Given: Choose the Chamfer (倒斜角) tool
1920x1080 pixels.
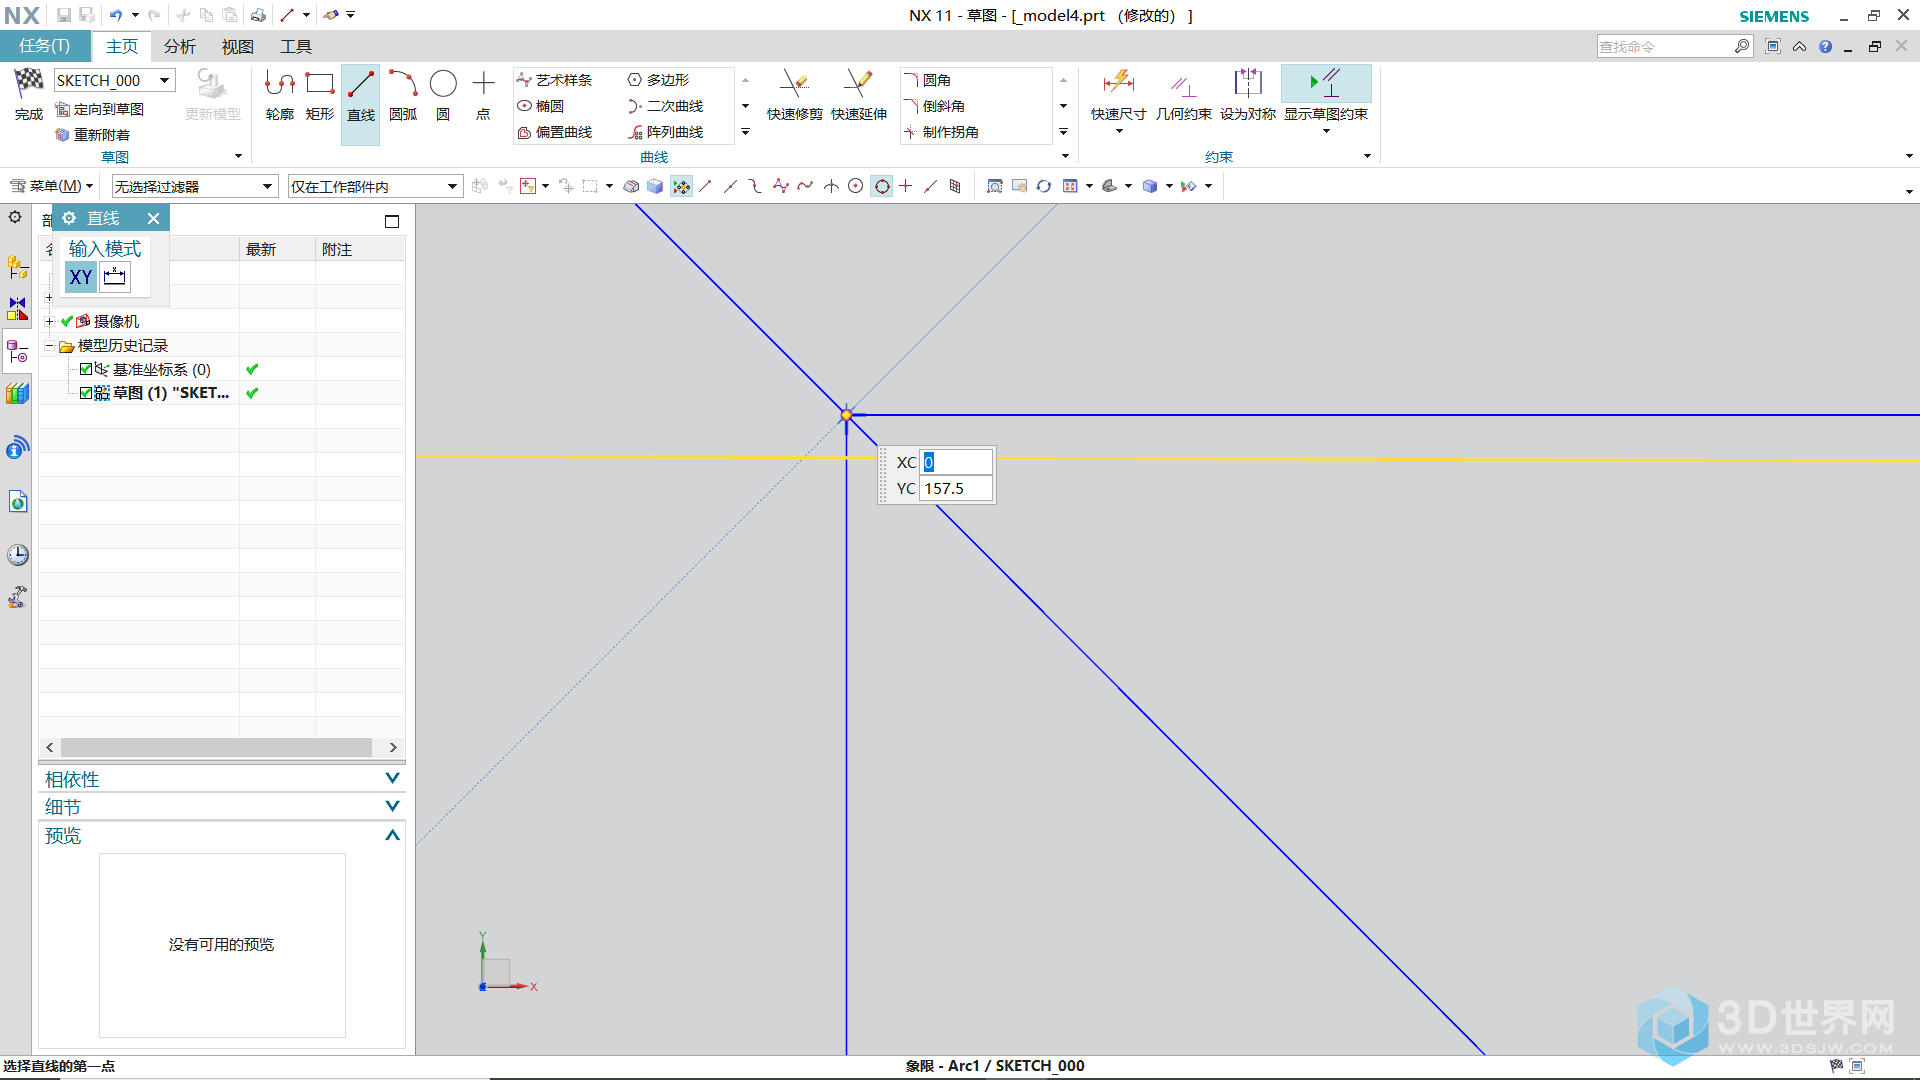Looking at the screenshot, I should point(935,106).
